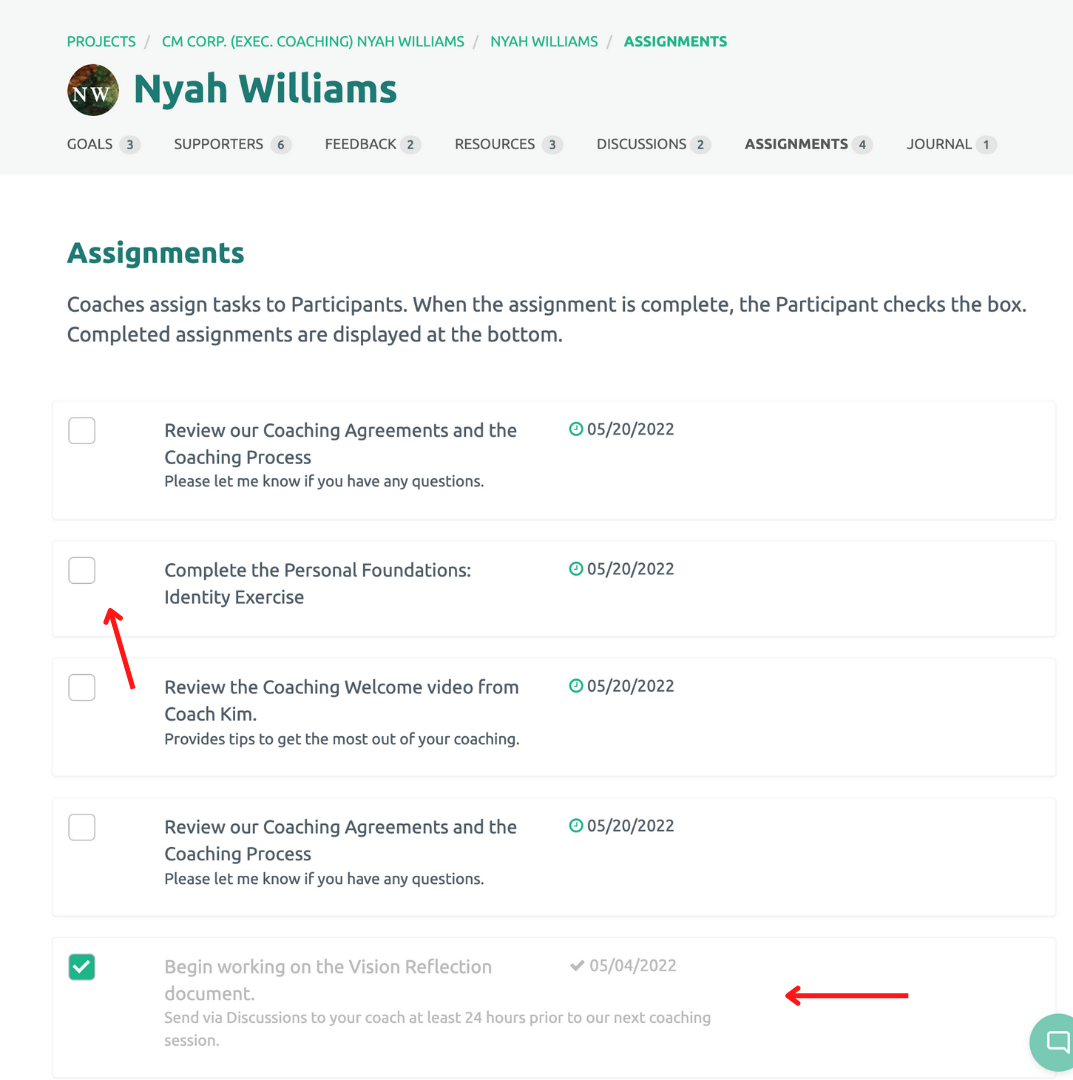Viewport: 1073px width, 1080px height.
Task: Click the clock icon beside Identity Exercise date
Action: click(x=576, y=569)
